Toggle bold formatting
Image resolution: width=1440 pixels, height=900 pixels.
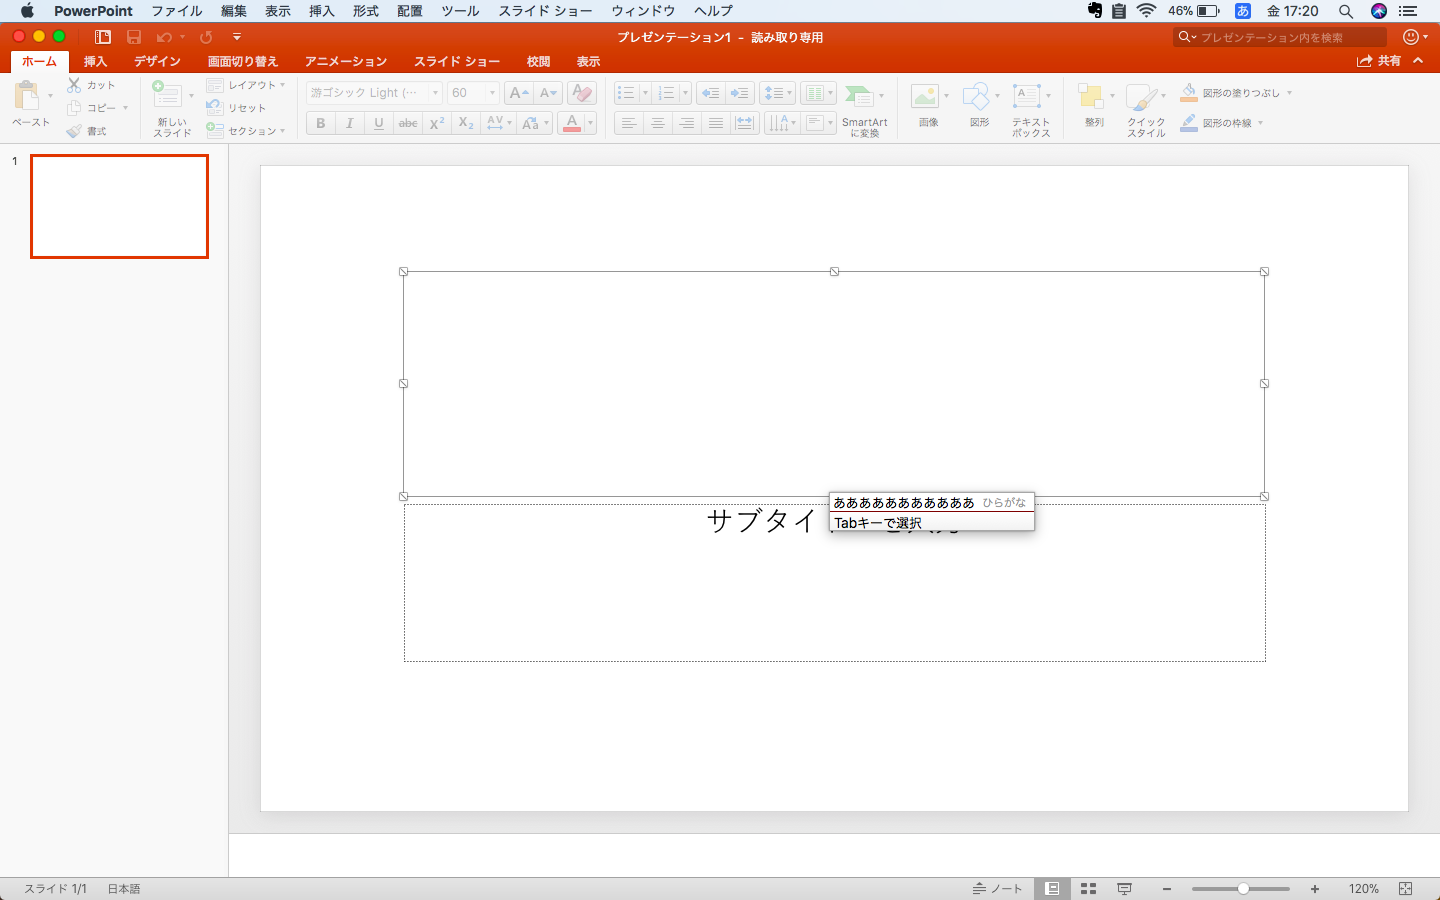(x=320, y=123)
